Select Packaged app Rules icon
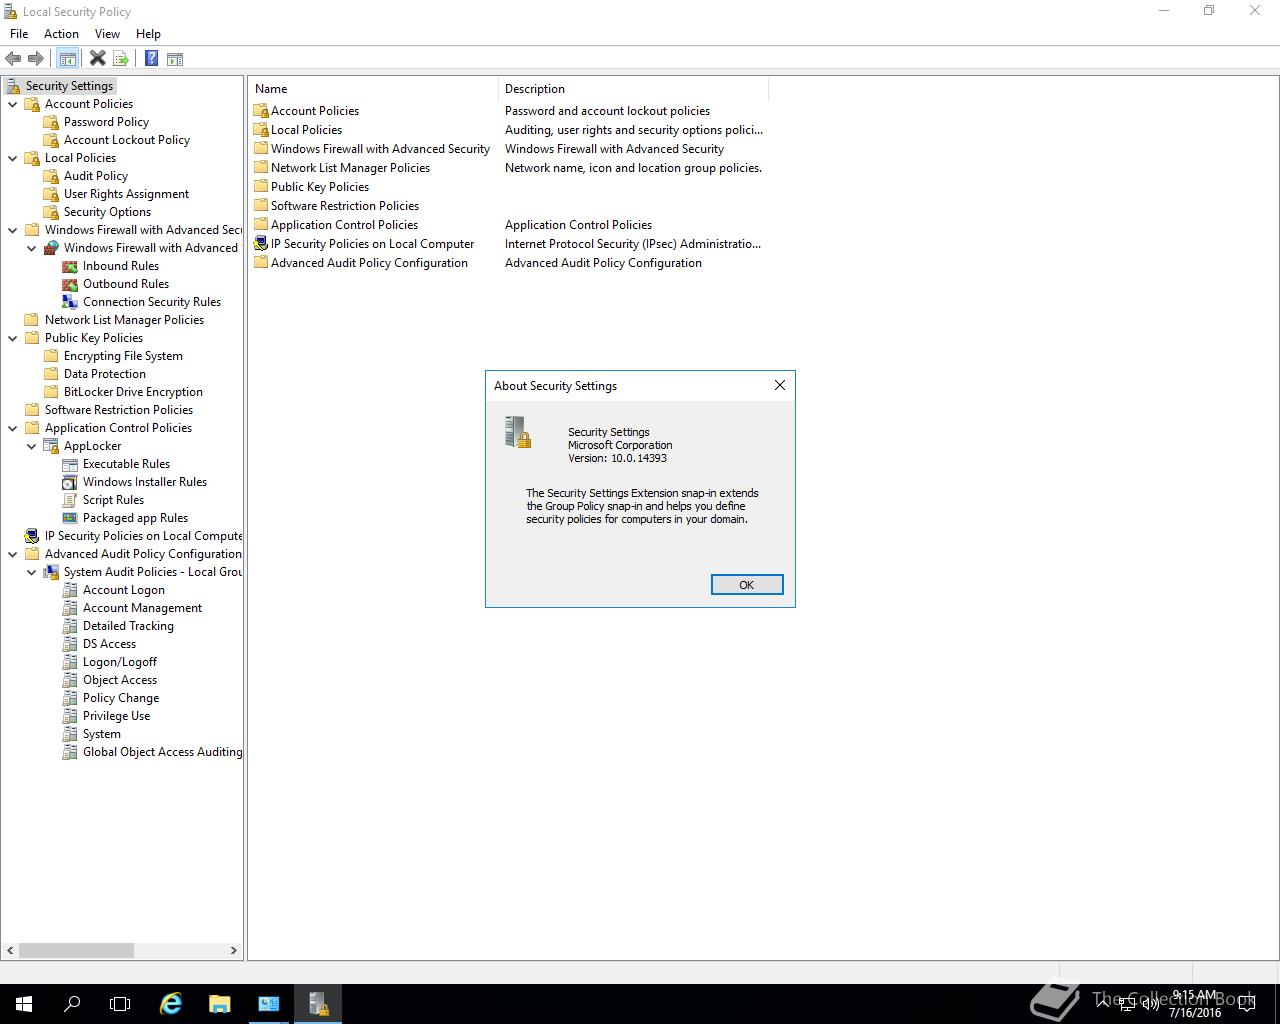The image size is (1280, 1024). coord(70,518)
